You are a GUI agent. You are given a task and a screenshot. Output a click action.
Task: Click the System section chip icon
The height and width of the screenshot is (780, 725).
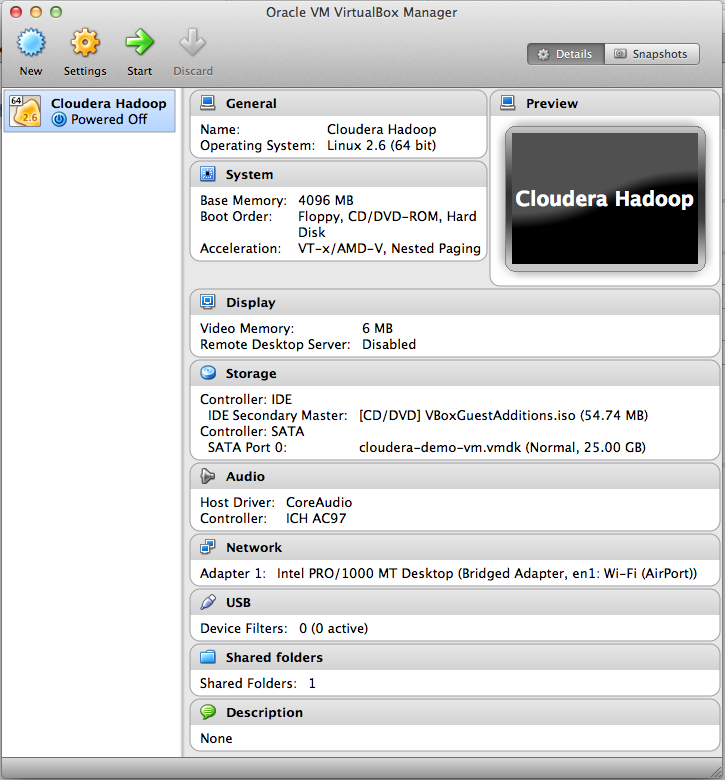click(207, 174)
